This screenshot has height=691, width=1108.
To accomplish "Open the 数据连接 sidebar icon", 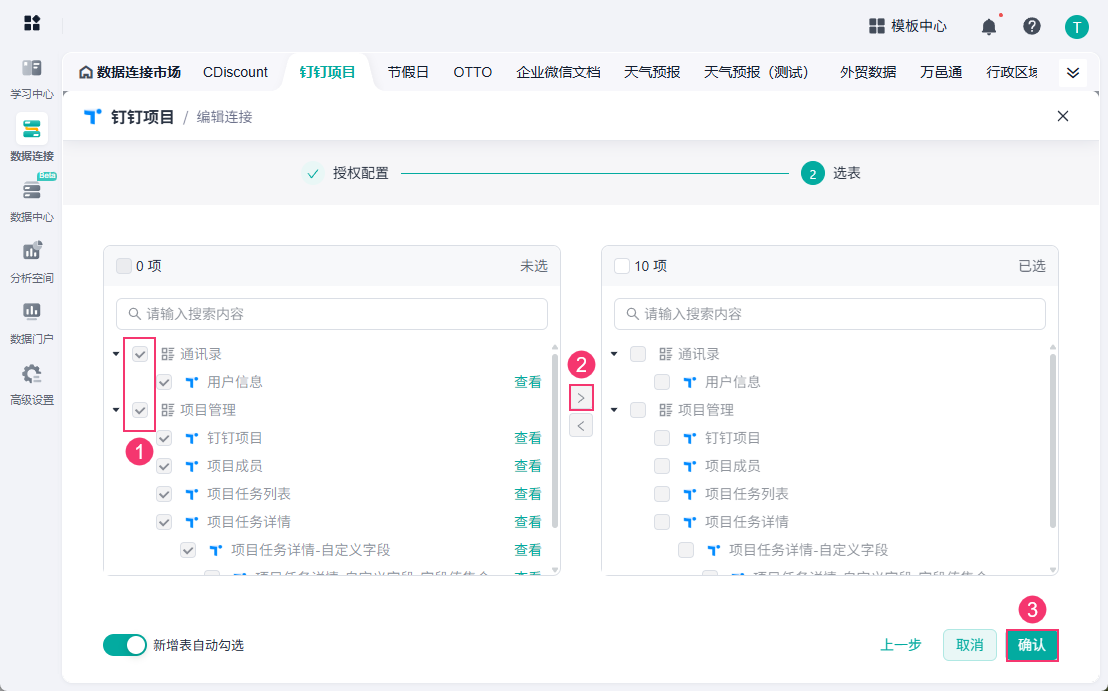I will click(x=32, y=129).
